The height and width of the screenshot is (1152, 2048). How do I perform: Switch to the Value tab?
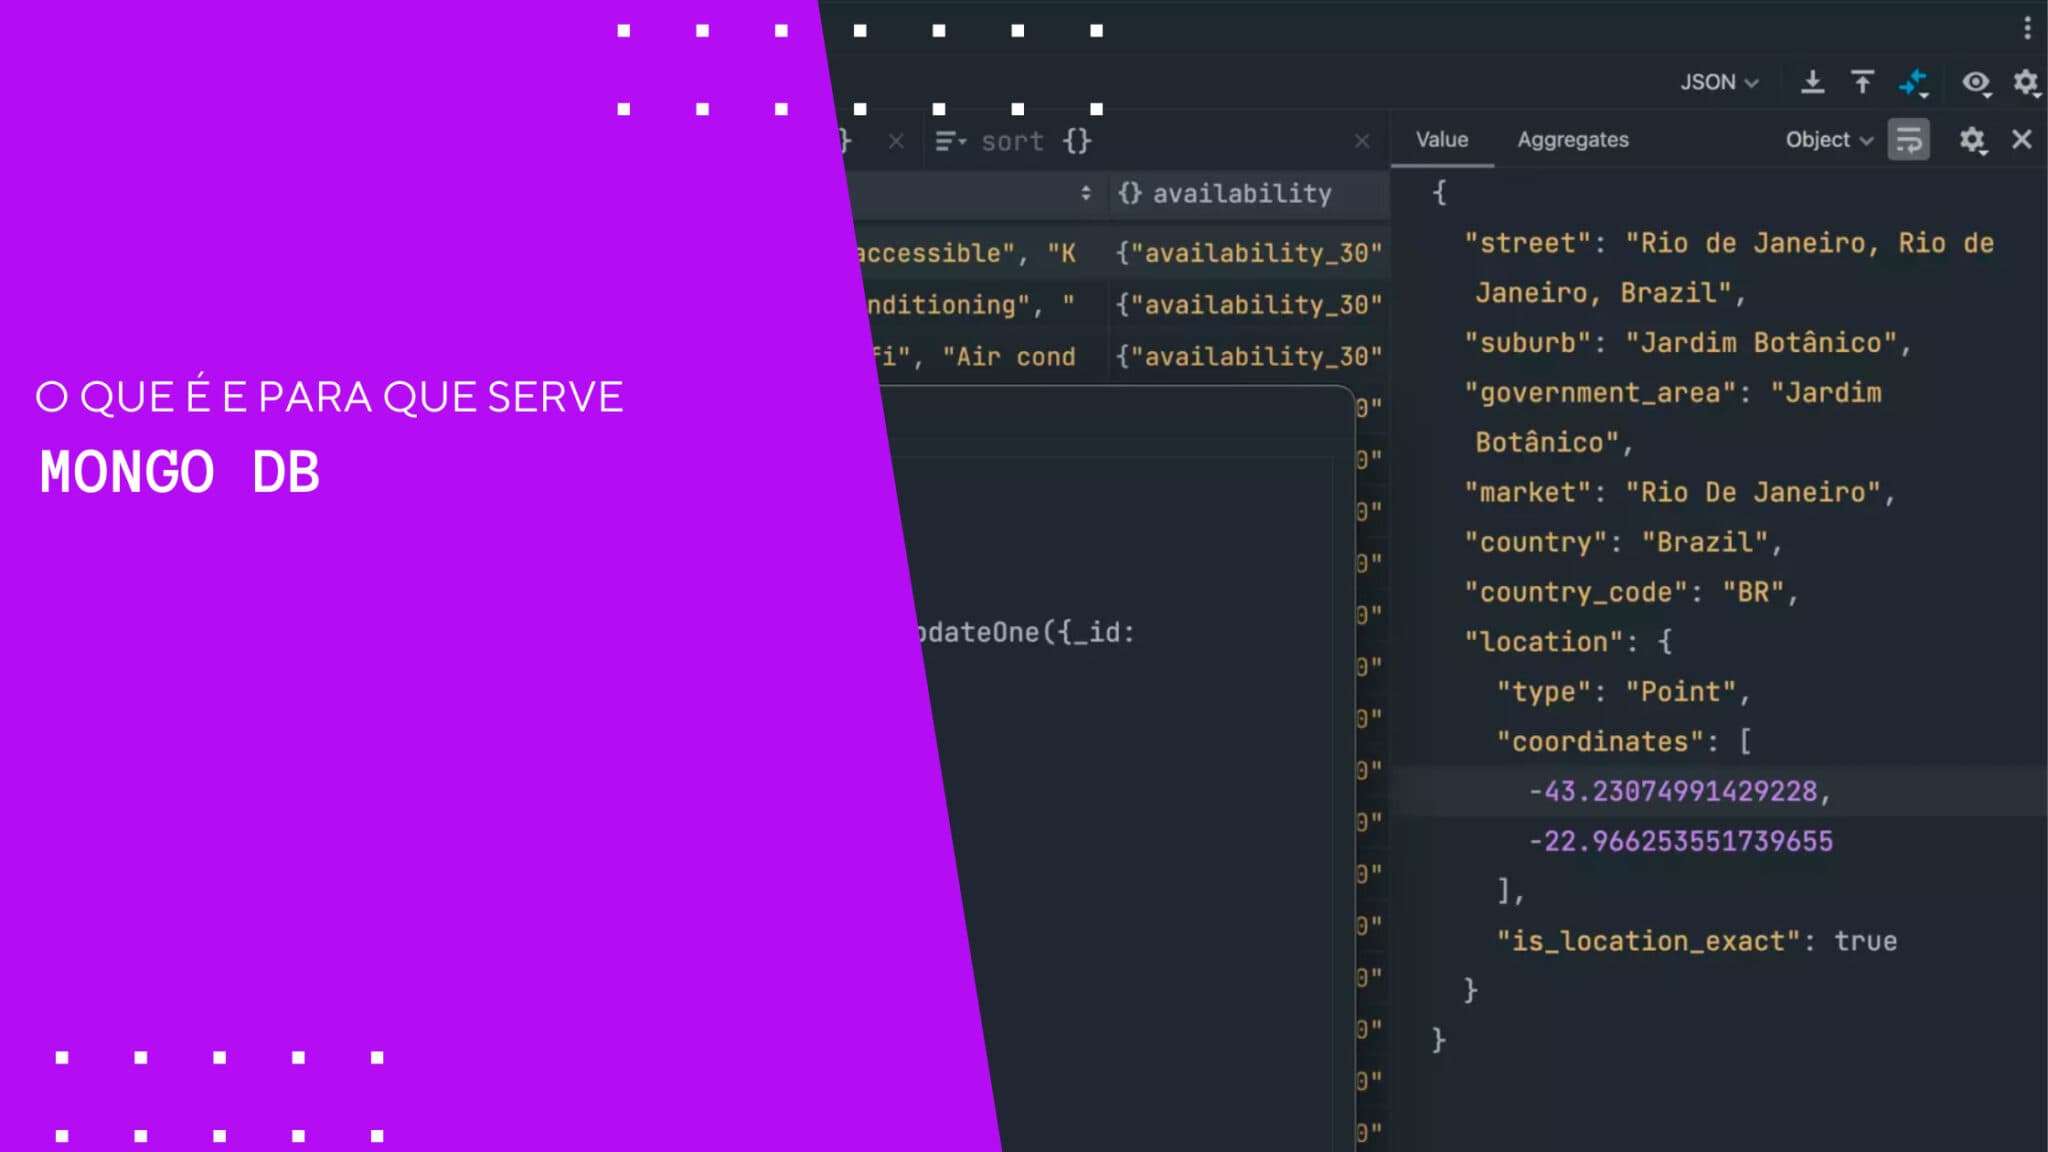click(x=1442, y=140)
